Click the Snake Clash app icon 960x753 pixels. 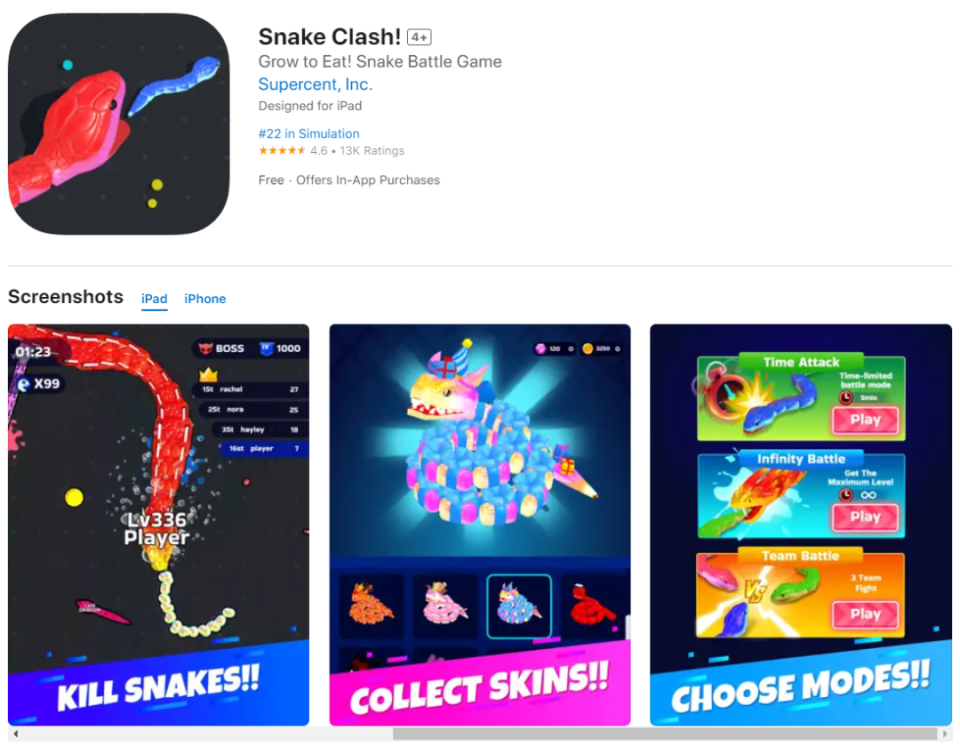[119, 124]
